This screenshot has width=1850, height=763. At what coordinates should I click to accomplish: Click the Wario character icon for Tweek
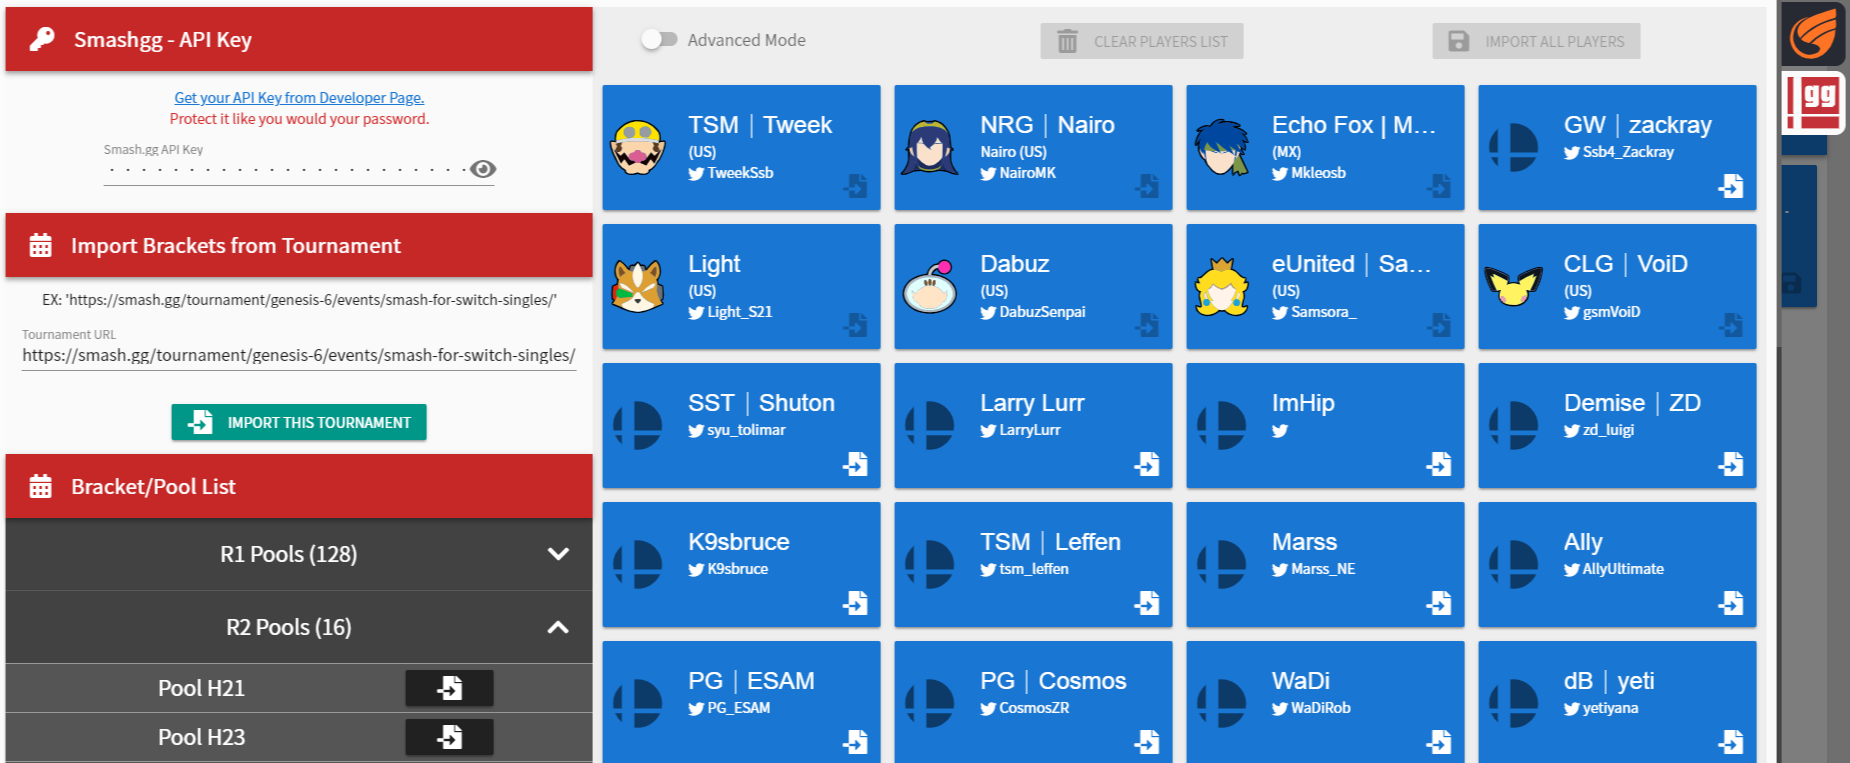638,147
